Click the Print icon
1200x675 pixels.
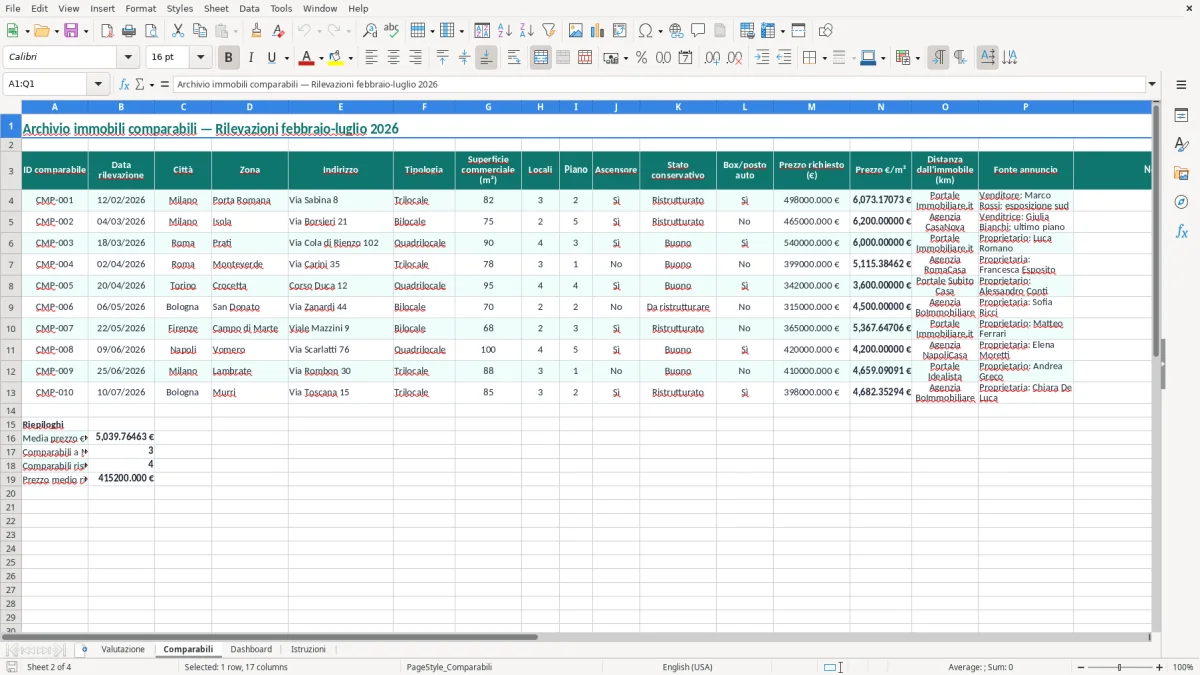click(129, 31)
